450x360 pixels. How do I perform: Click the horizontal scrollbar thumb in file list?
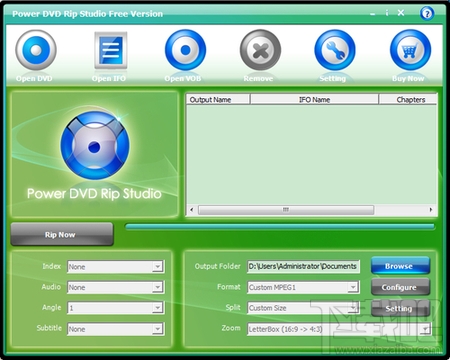[x=286, y=210]
